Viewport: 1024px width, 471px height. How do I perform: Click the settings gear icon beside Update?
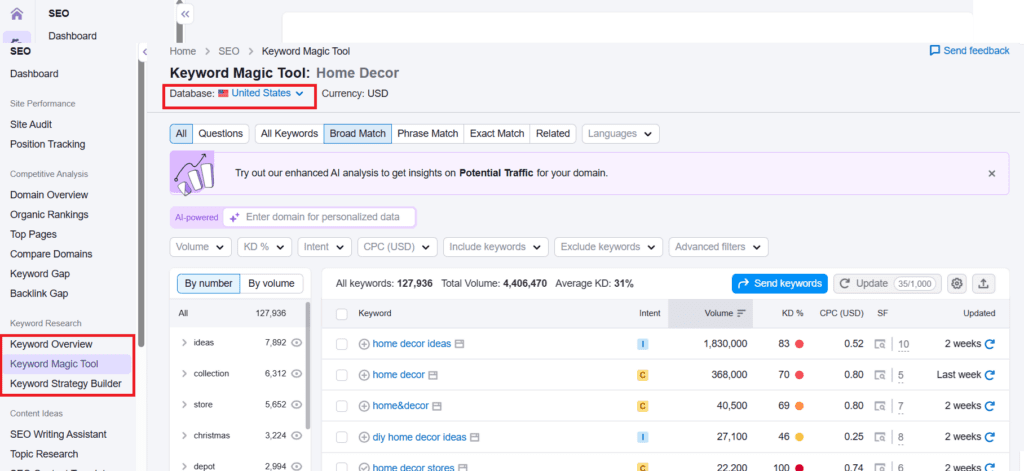click(956, 284)
